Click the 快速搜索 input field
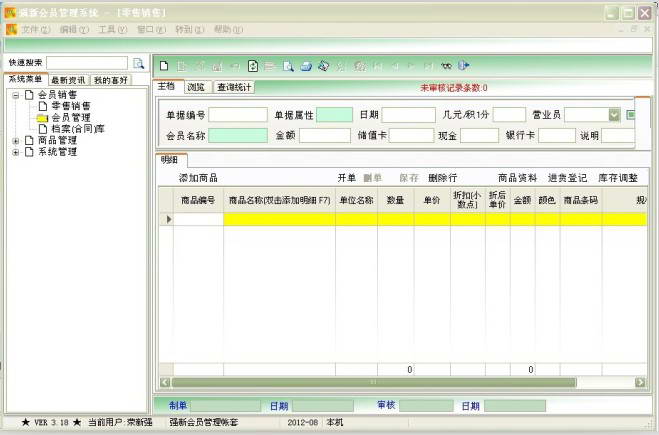659x435 pixels. (87, 63)
